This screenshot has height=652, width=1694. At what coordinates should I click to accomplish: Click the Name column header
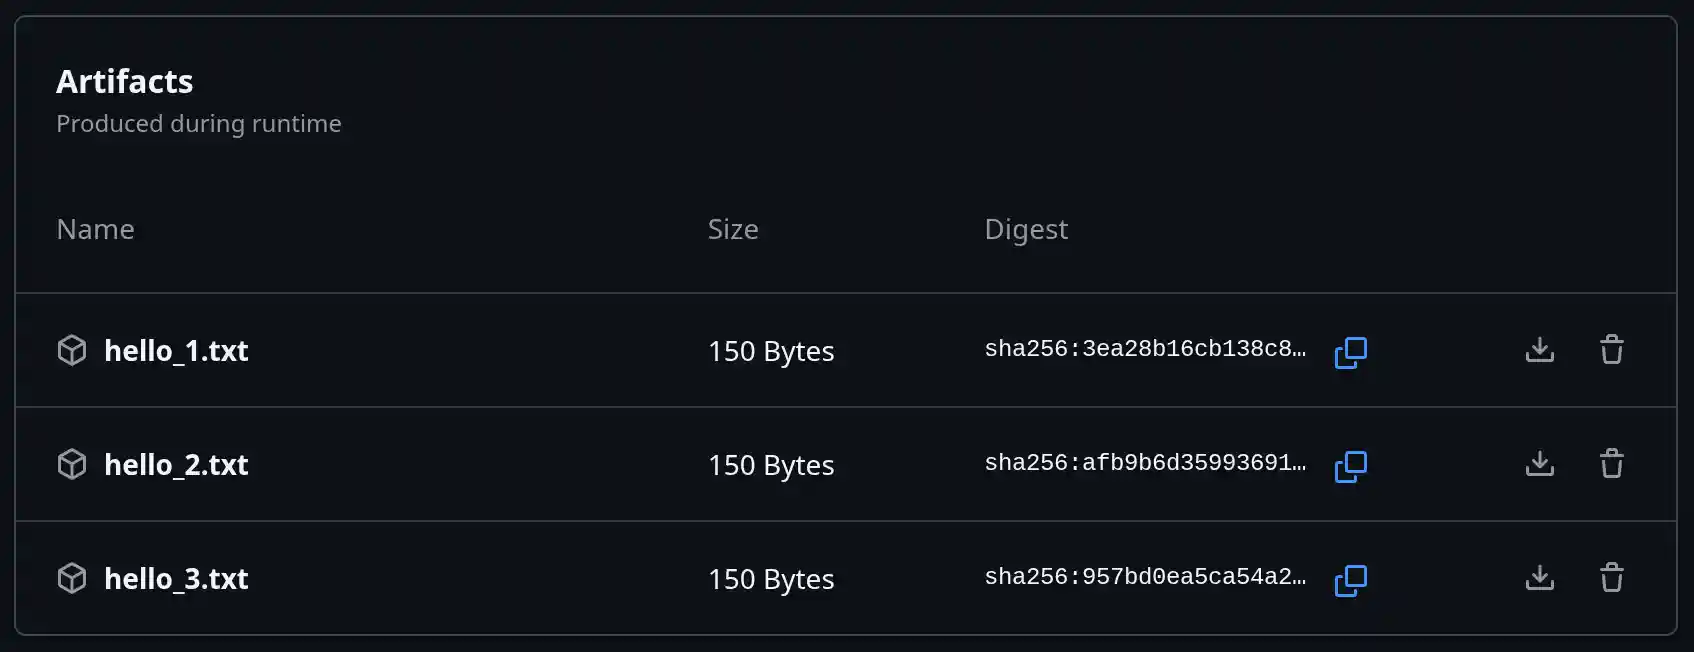(x=95, y=230)
